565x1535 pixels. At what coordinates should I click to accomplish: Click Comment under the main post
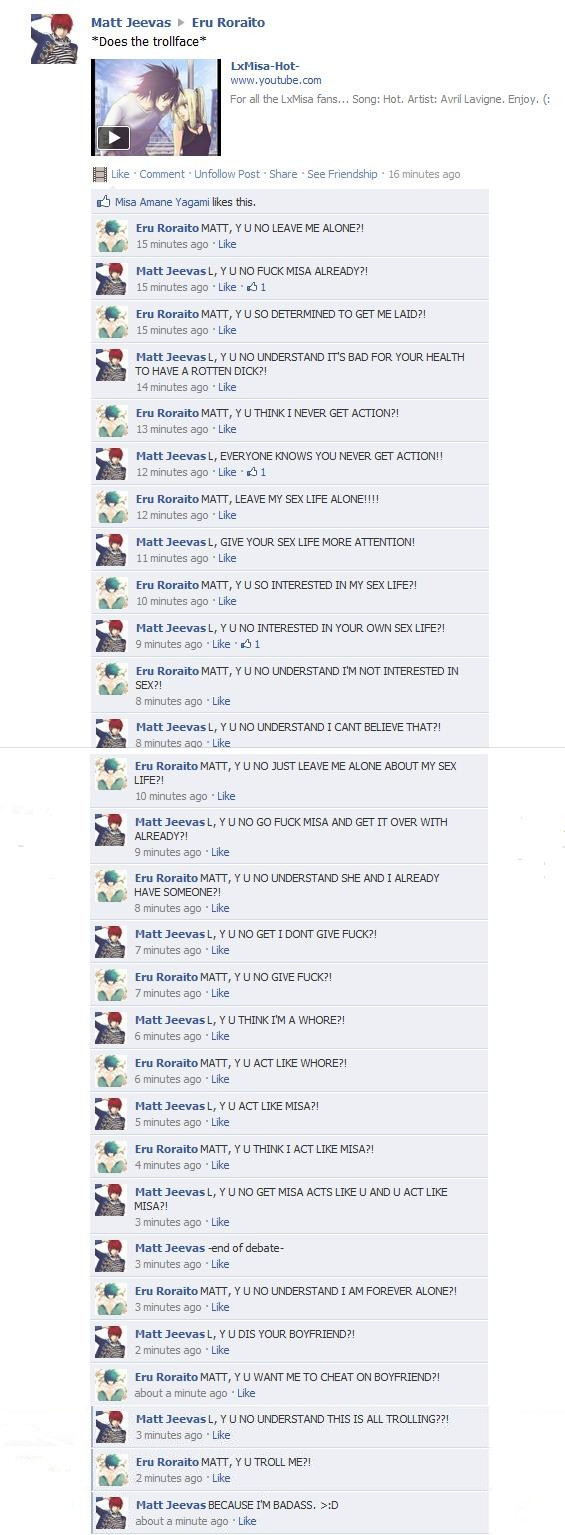point(162,174)
